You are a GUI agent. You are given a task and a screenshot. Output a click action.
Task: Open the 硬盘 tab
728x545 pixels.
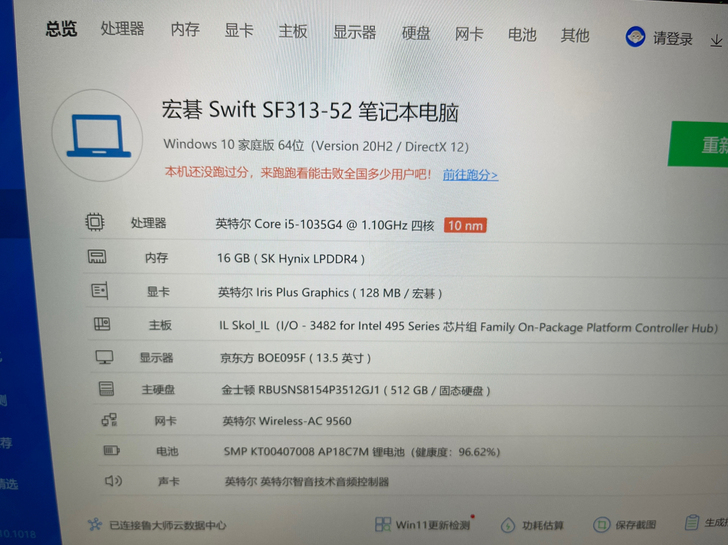coord(416,33)
